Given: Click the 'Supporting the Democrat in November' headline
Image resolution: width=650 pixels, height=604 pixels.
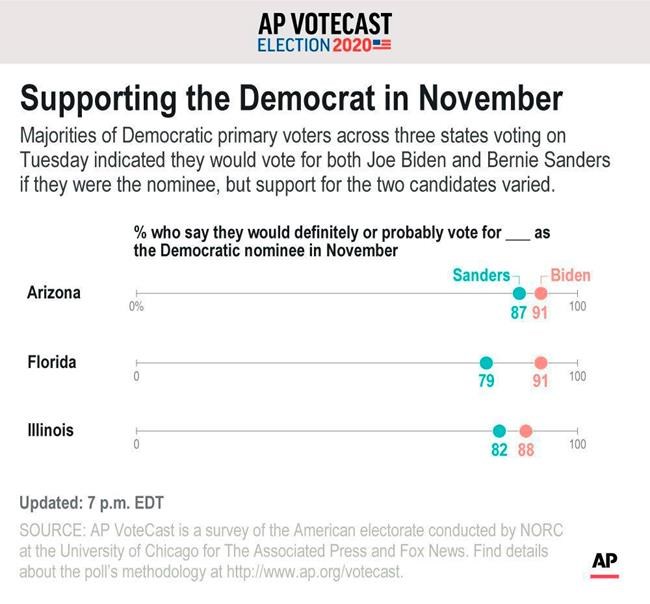Looking at the screenshot, I should tap(291, 99).
